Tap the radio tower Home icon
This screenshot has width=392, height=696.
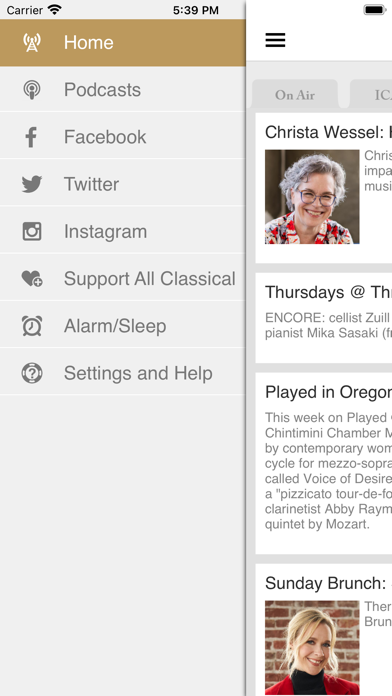pyautogui.click(x=32, y=43)
